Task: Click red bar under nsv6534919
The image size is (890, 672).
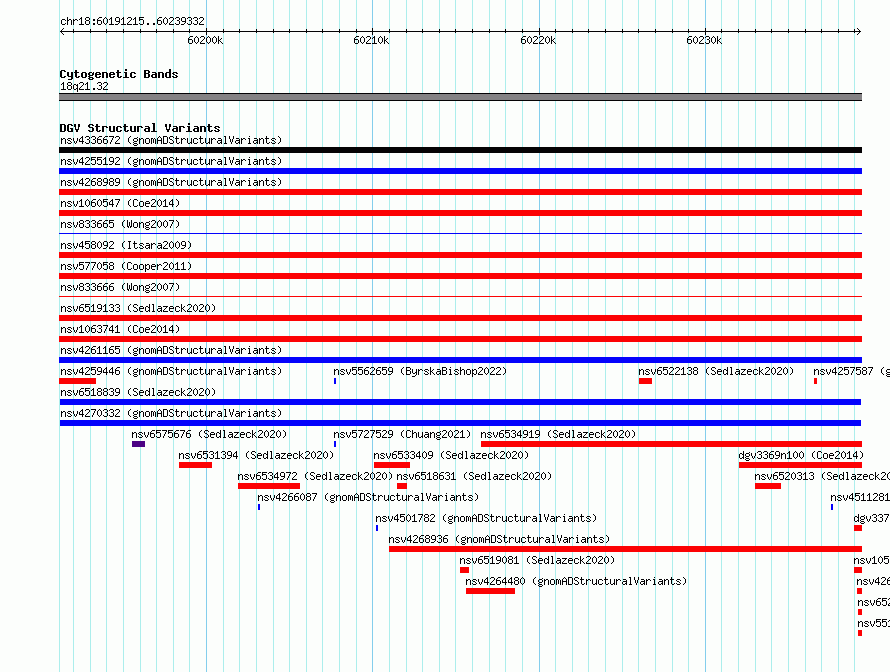Action: pos(671,444)
